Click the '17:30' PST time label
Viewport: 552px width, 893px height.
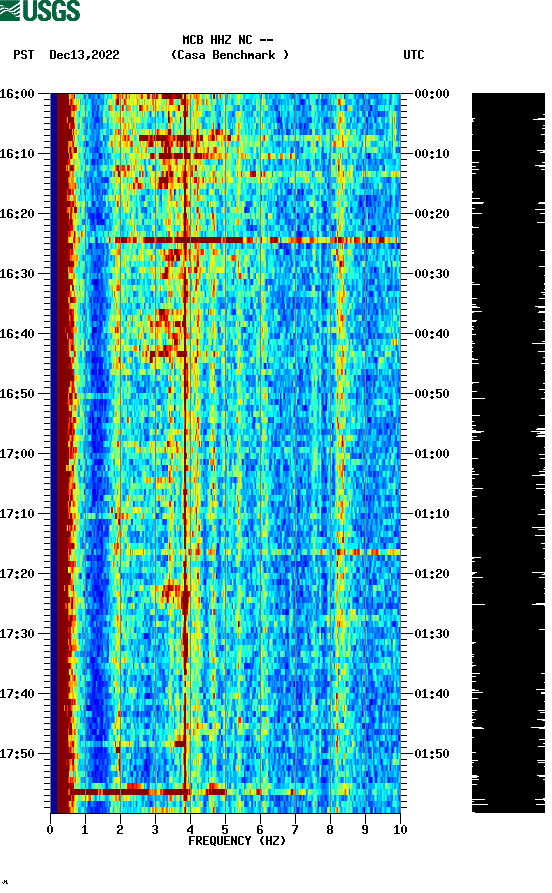[17, 634]
